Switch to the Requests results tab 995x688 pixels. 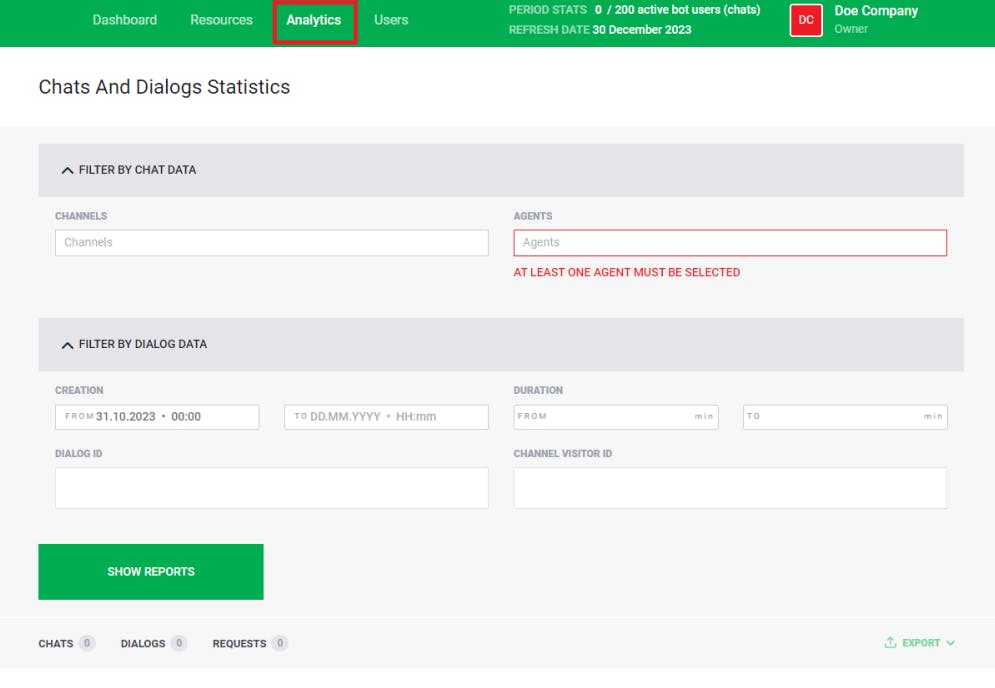[249, 643]
